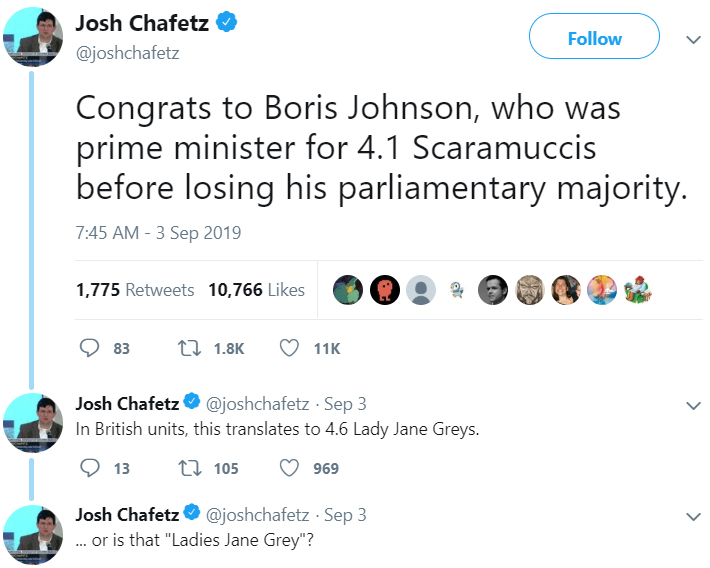View the 1,775 Retweets list
The height and width of the screenshot is (568, 710).
[135, 290]
